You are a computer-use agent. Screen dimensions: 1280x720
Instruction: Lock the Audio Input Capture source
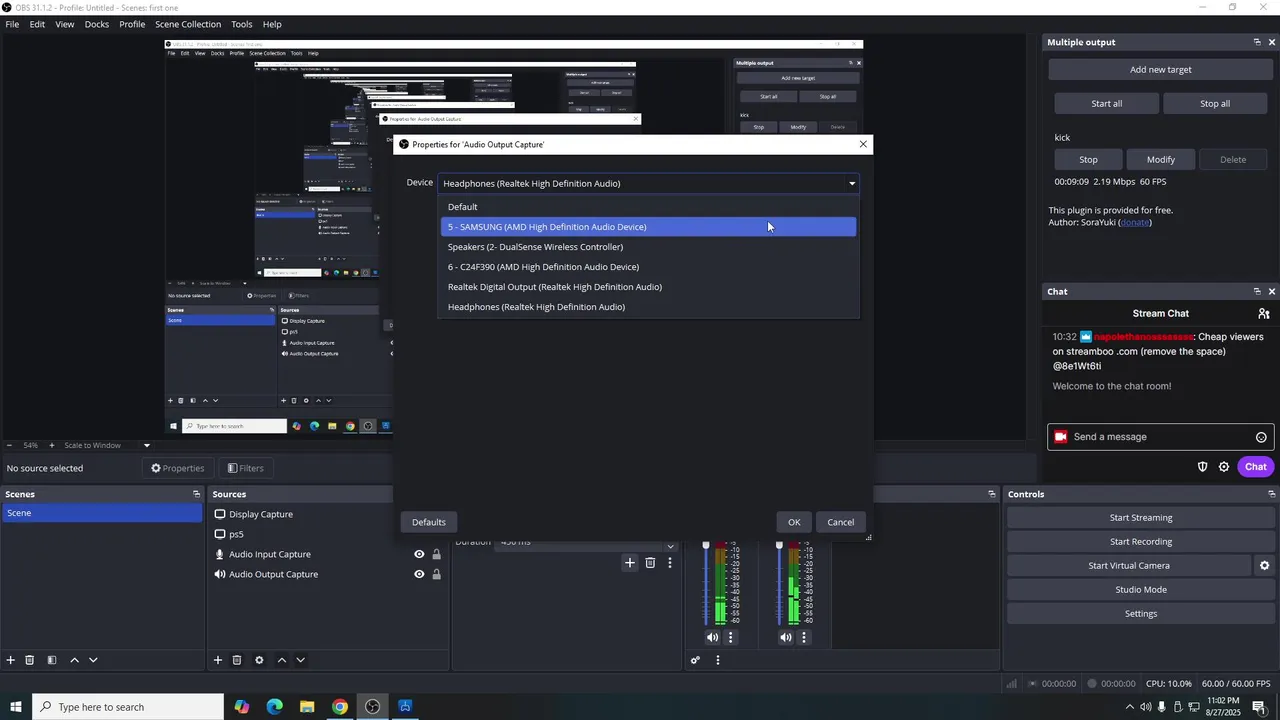[x=436, y=554]
